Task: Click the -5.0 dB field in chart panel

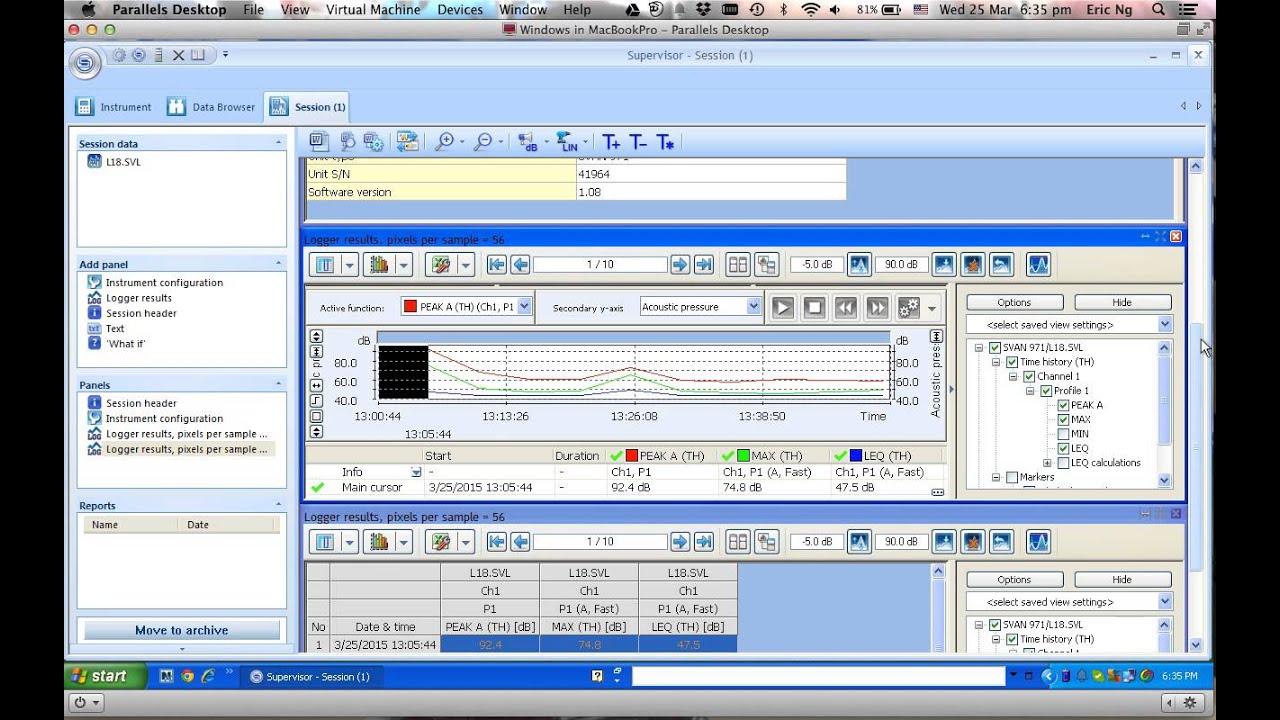Action: (817, 264)
